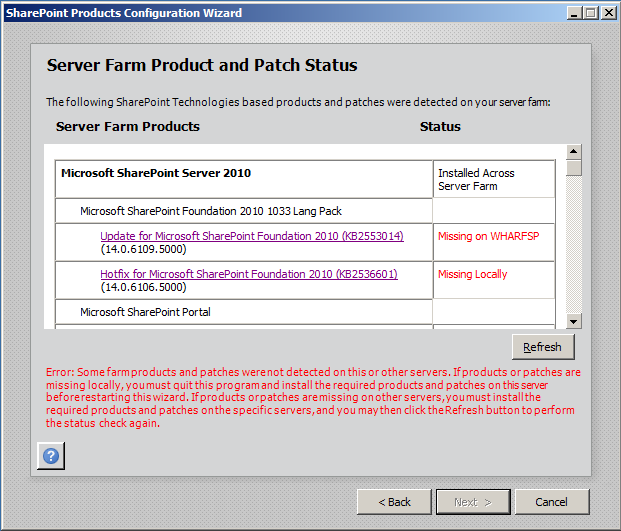Cancel the configuration wizard
This screenshot has width=621, height=531.
point(551,501)
